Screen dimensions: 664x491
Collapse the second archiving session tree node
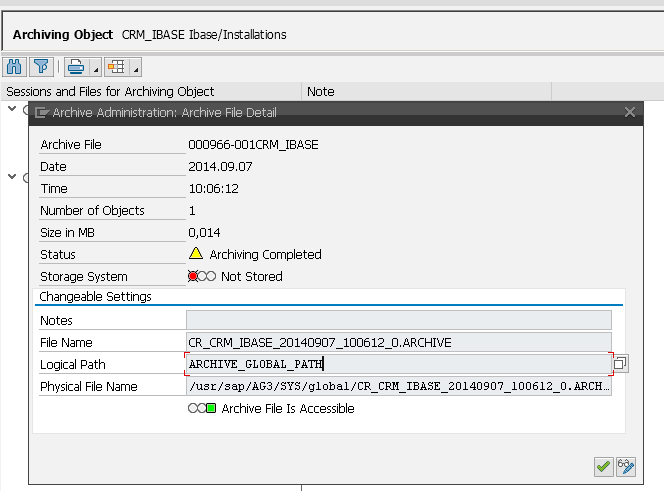click(12, 176)
